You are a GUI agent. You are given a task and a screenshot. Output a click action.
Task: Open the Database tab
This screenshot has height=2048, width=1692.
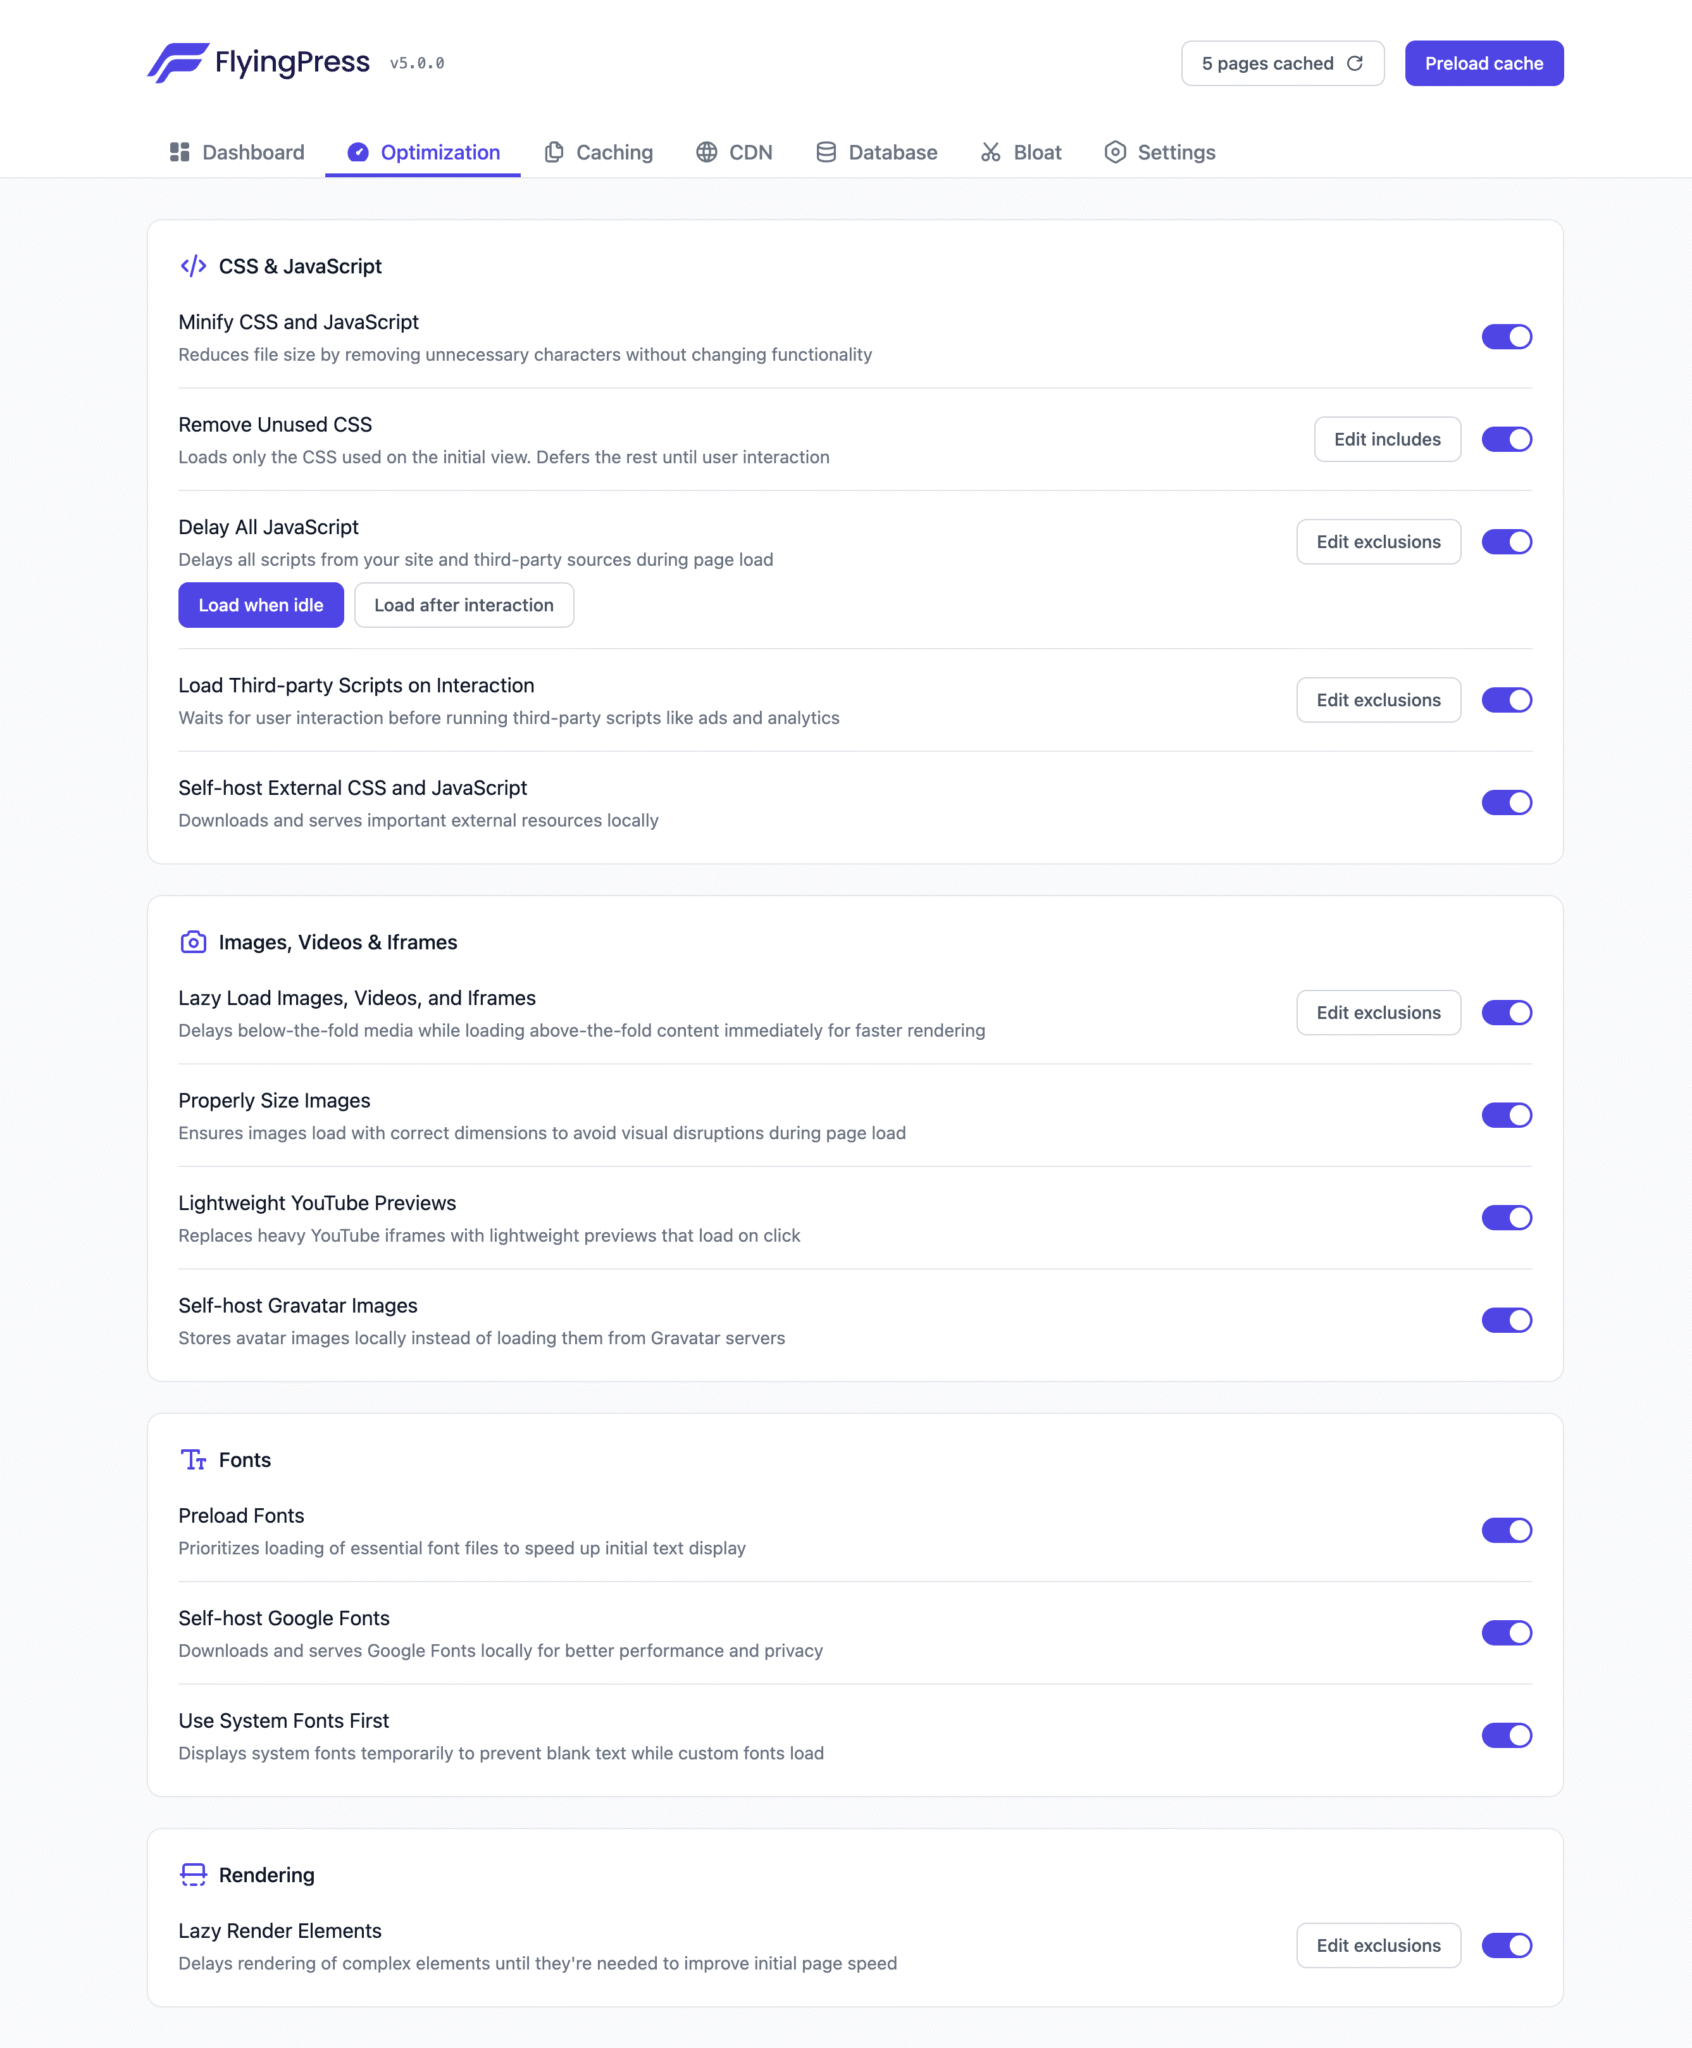pos(875,152)
